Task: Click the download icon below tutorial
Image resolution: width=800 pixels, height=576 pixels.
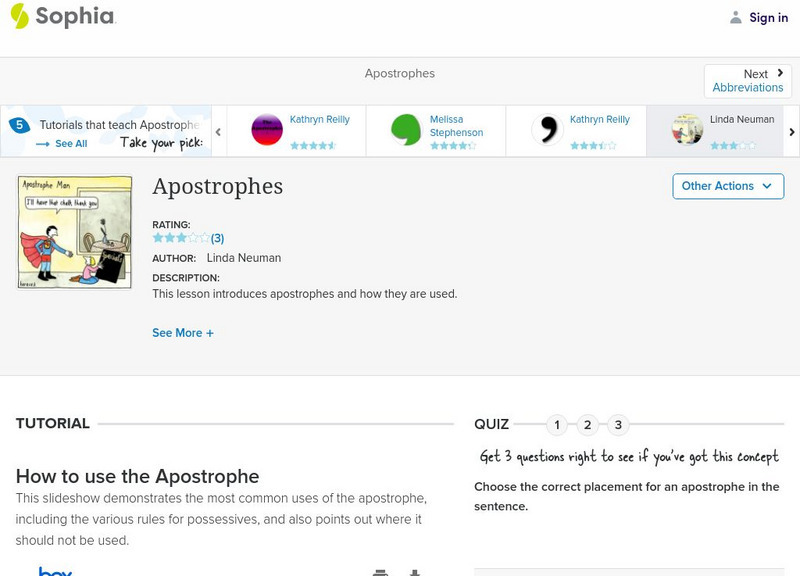Action: pyautogui.click(x=414, y=572)
